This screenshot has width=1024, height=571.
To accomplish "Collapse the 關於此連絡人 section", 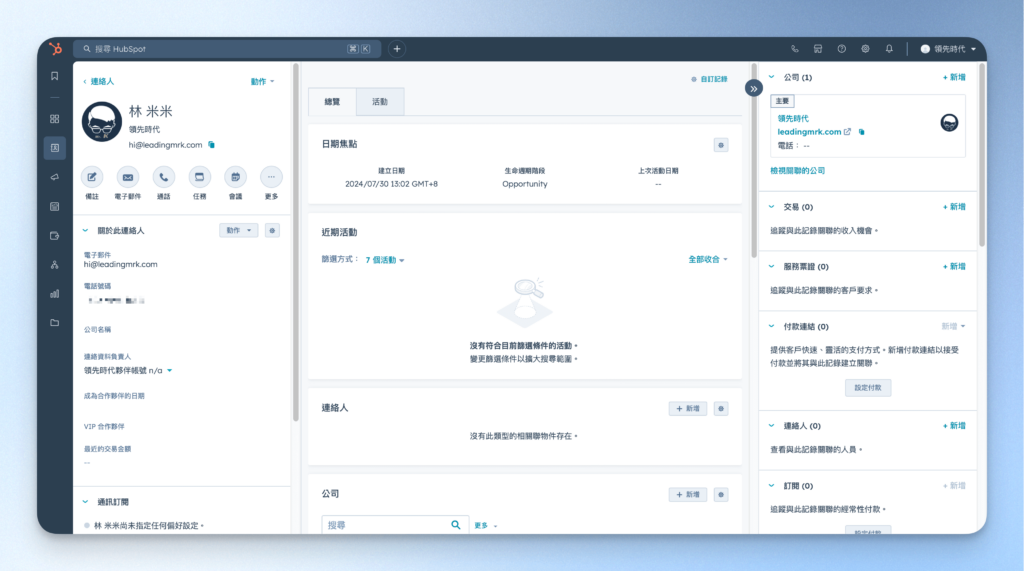I will click(86, 231).
